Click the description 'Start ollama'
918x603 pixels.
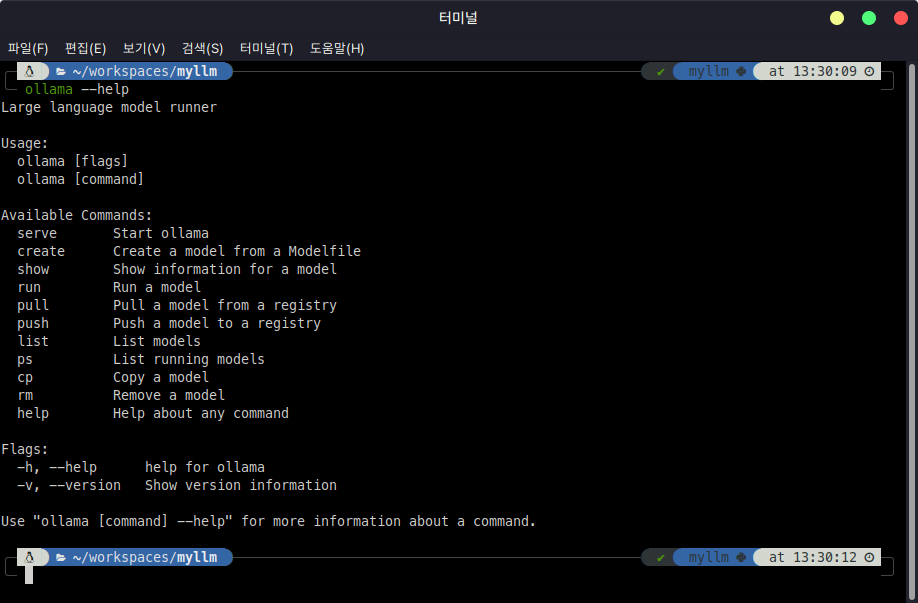161,234
